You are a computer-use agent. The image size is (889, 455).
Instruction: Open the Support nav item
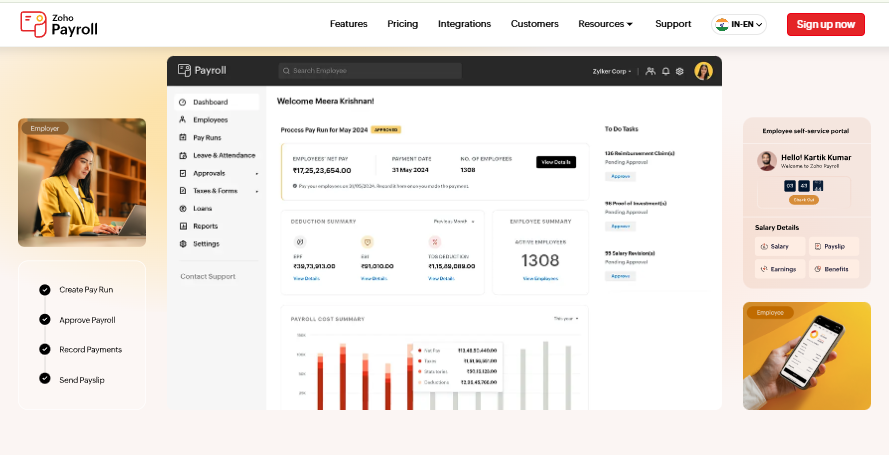673,24
